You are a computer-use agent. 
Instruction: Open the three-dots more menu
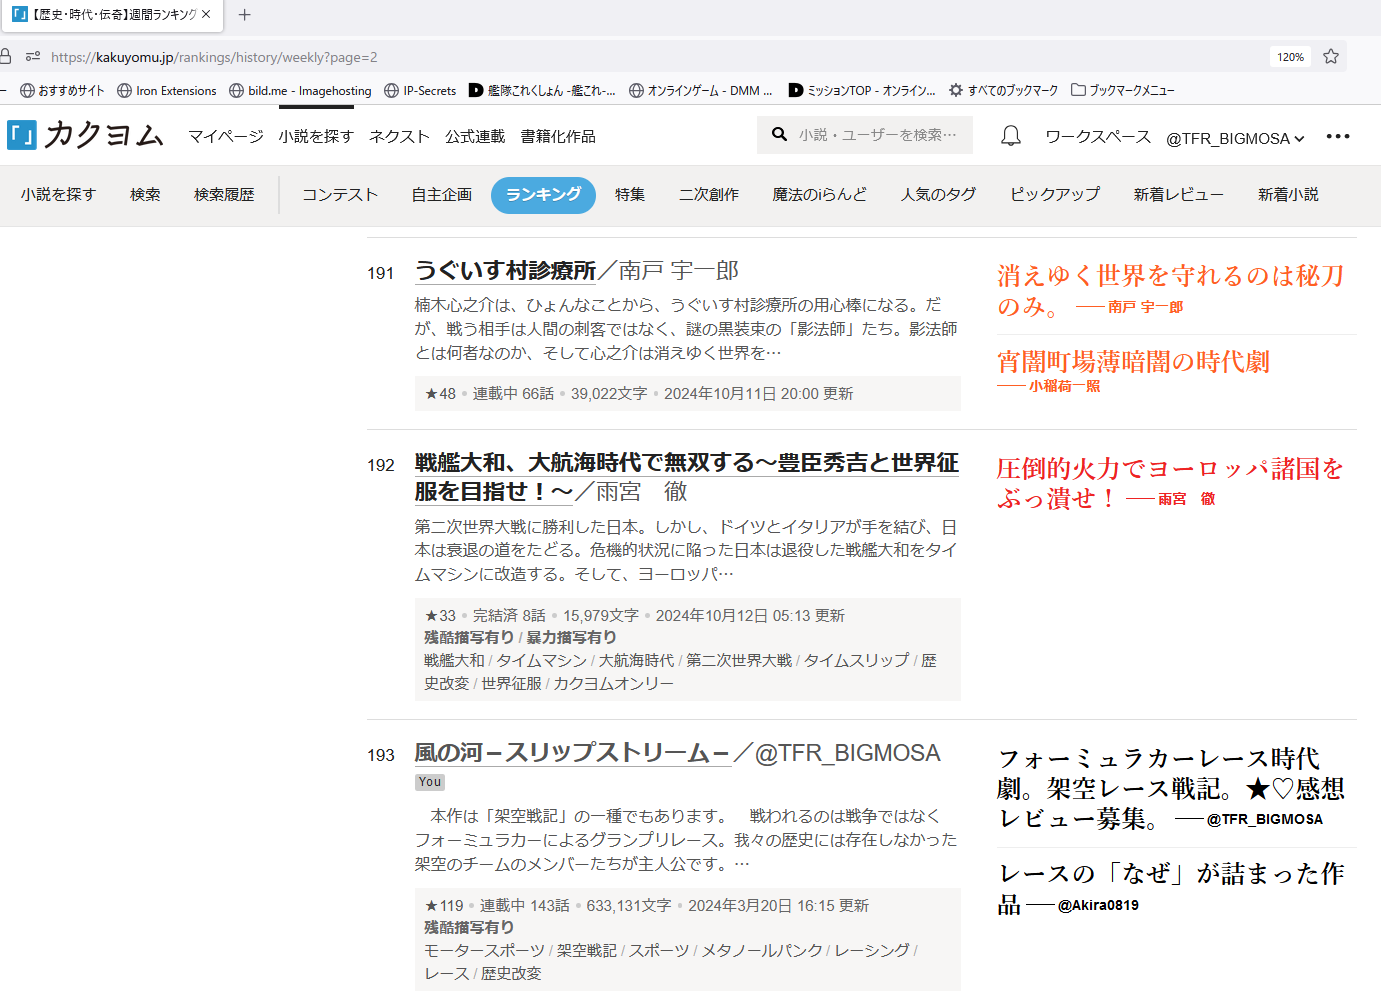tap(1337, 136)
